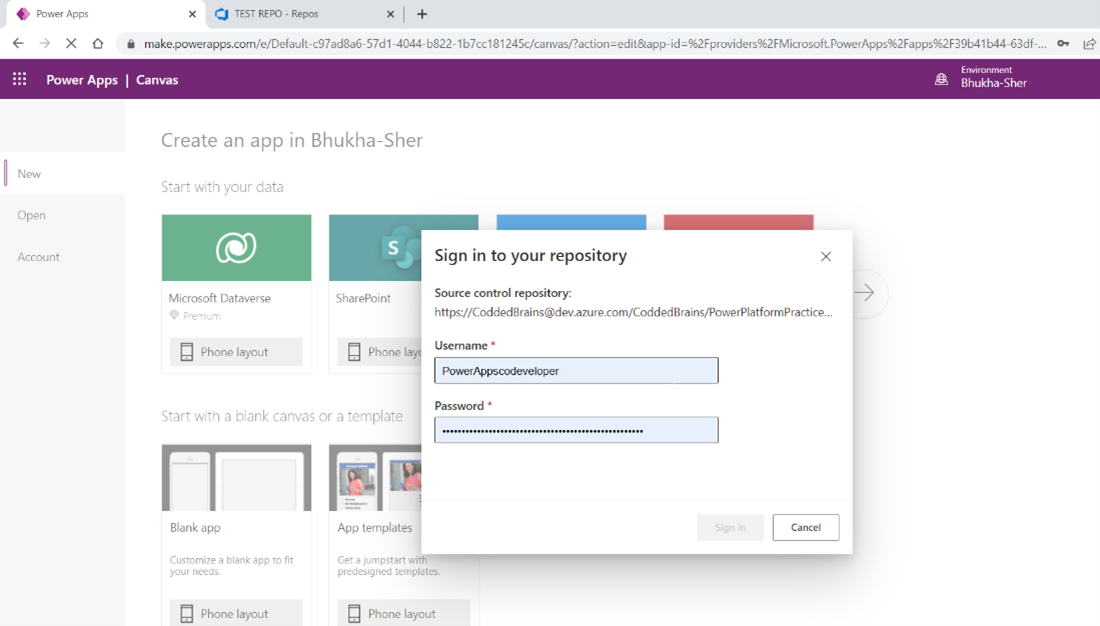The width and height of the screenshot is (1100, 626).
Task: Open the Microsoft Dataverse data source tile
Action: [x=236, y=247]
